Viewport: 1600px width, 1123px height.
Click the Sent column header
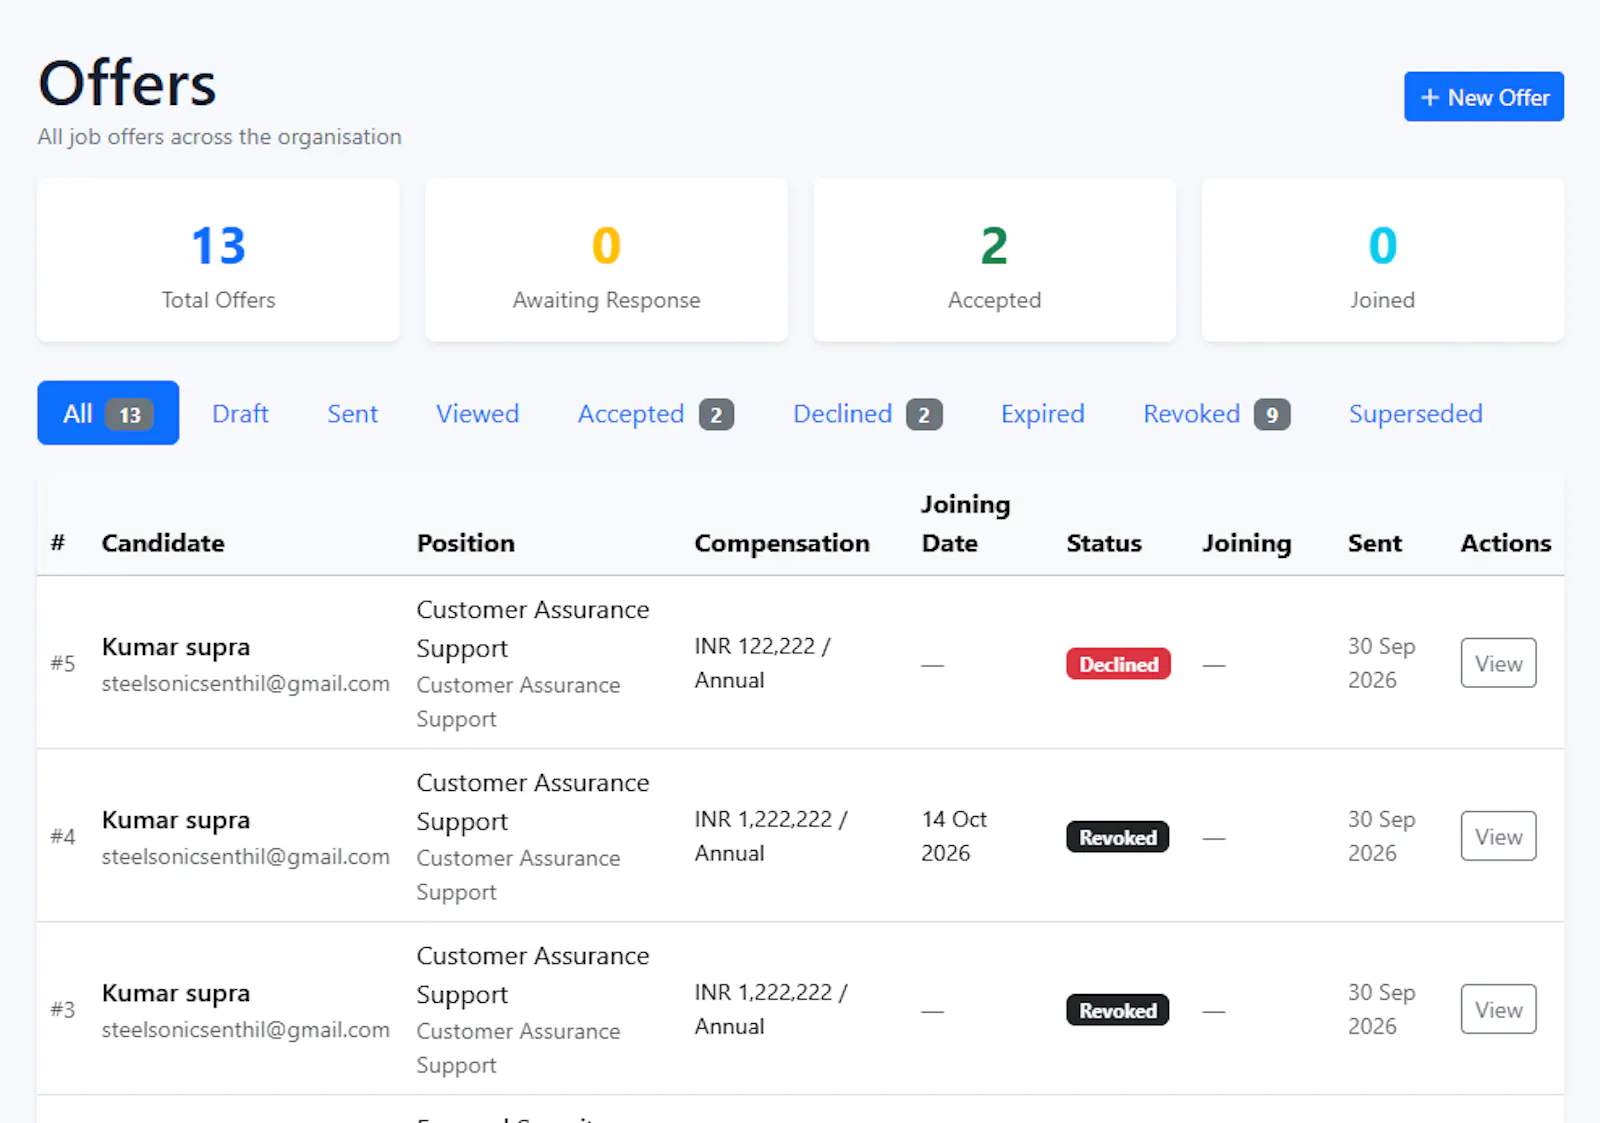[x=1375, y=543]
